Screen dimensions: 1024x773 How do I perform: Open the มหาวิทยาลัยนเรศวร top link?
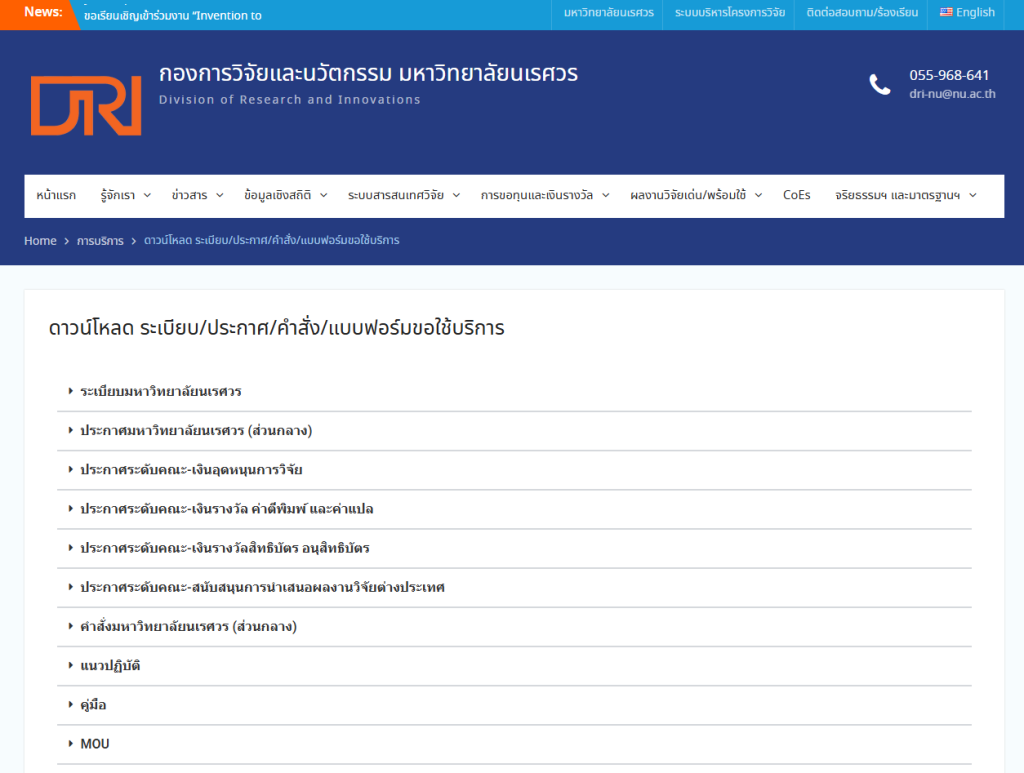point(608,13)
